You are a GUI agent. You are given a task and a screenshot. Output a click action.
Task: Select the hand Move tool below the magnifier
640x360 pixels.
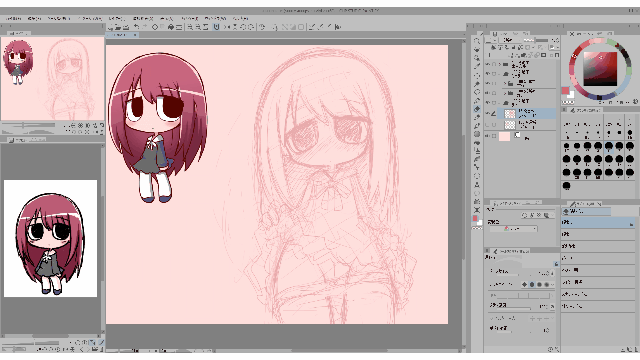(477, 49)
